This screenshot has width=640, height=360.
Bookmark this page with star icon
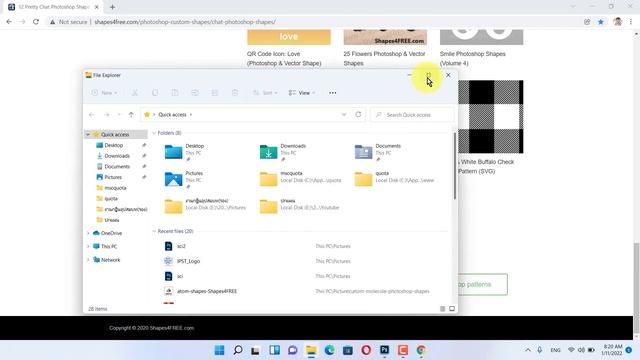pyautogui.click(x=601, y=22)
